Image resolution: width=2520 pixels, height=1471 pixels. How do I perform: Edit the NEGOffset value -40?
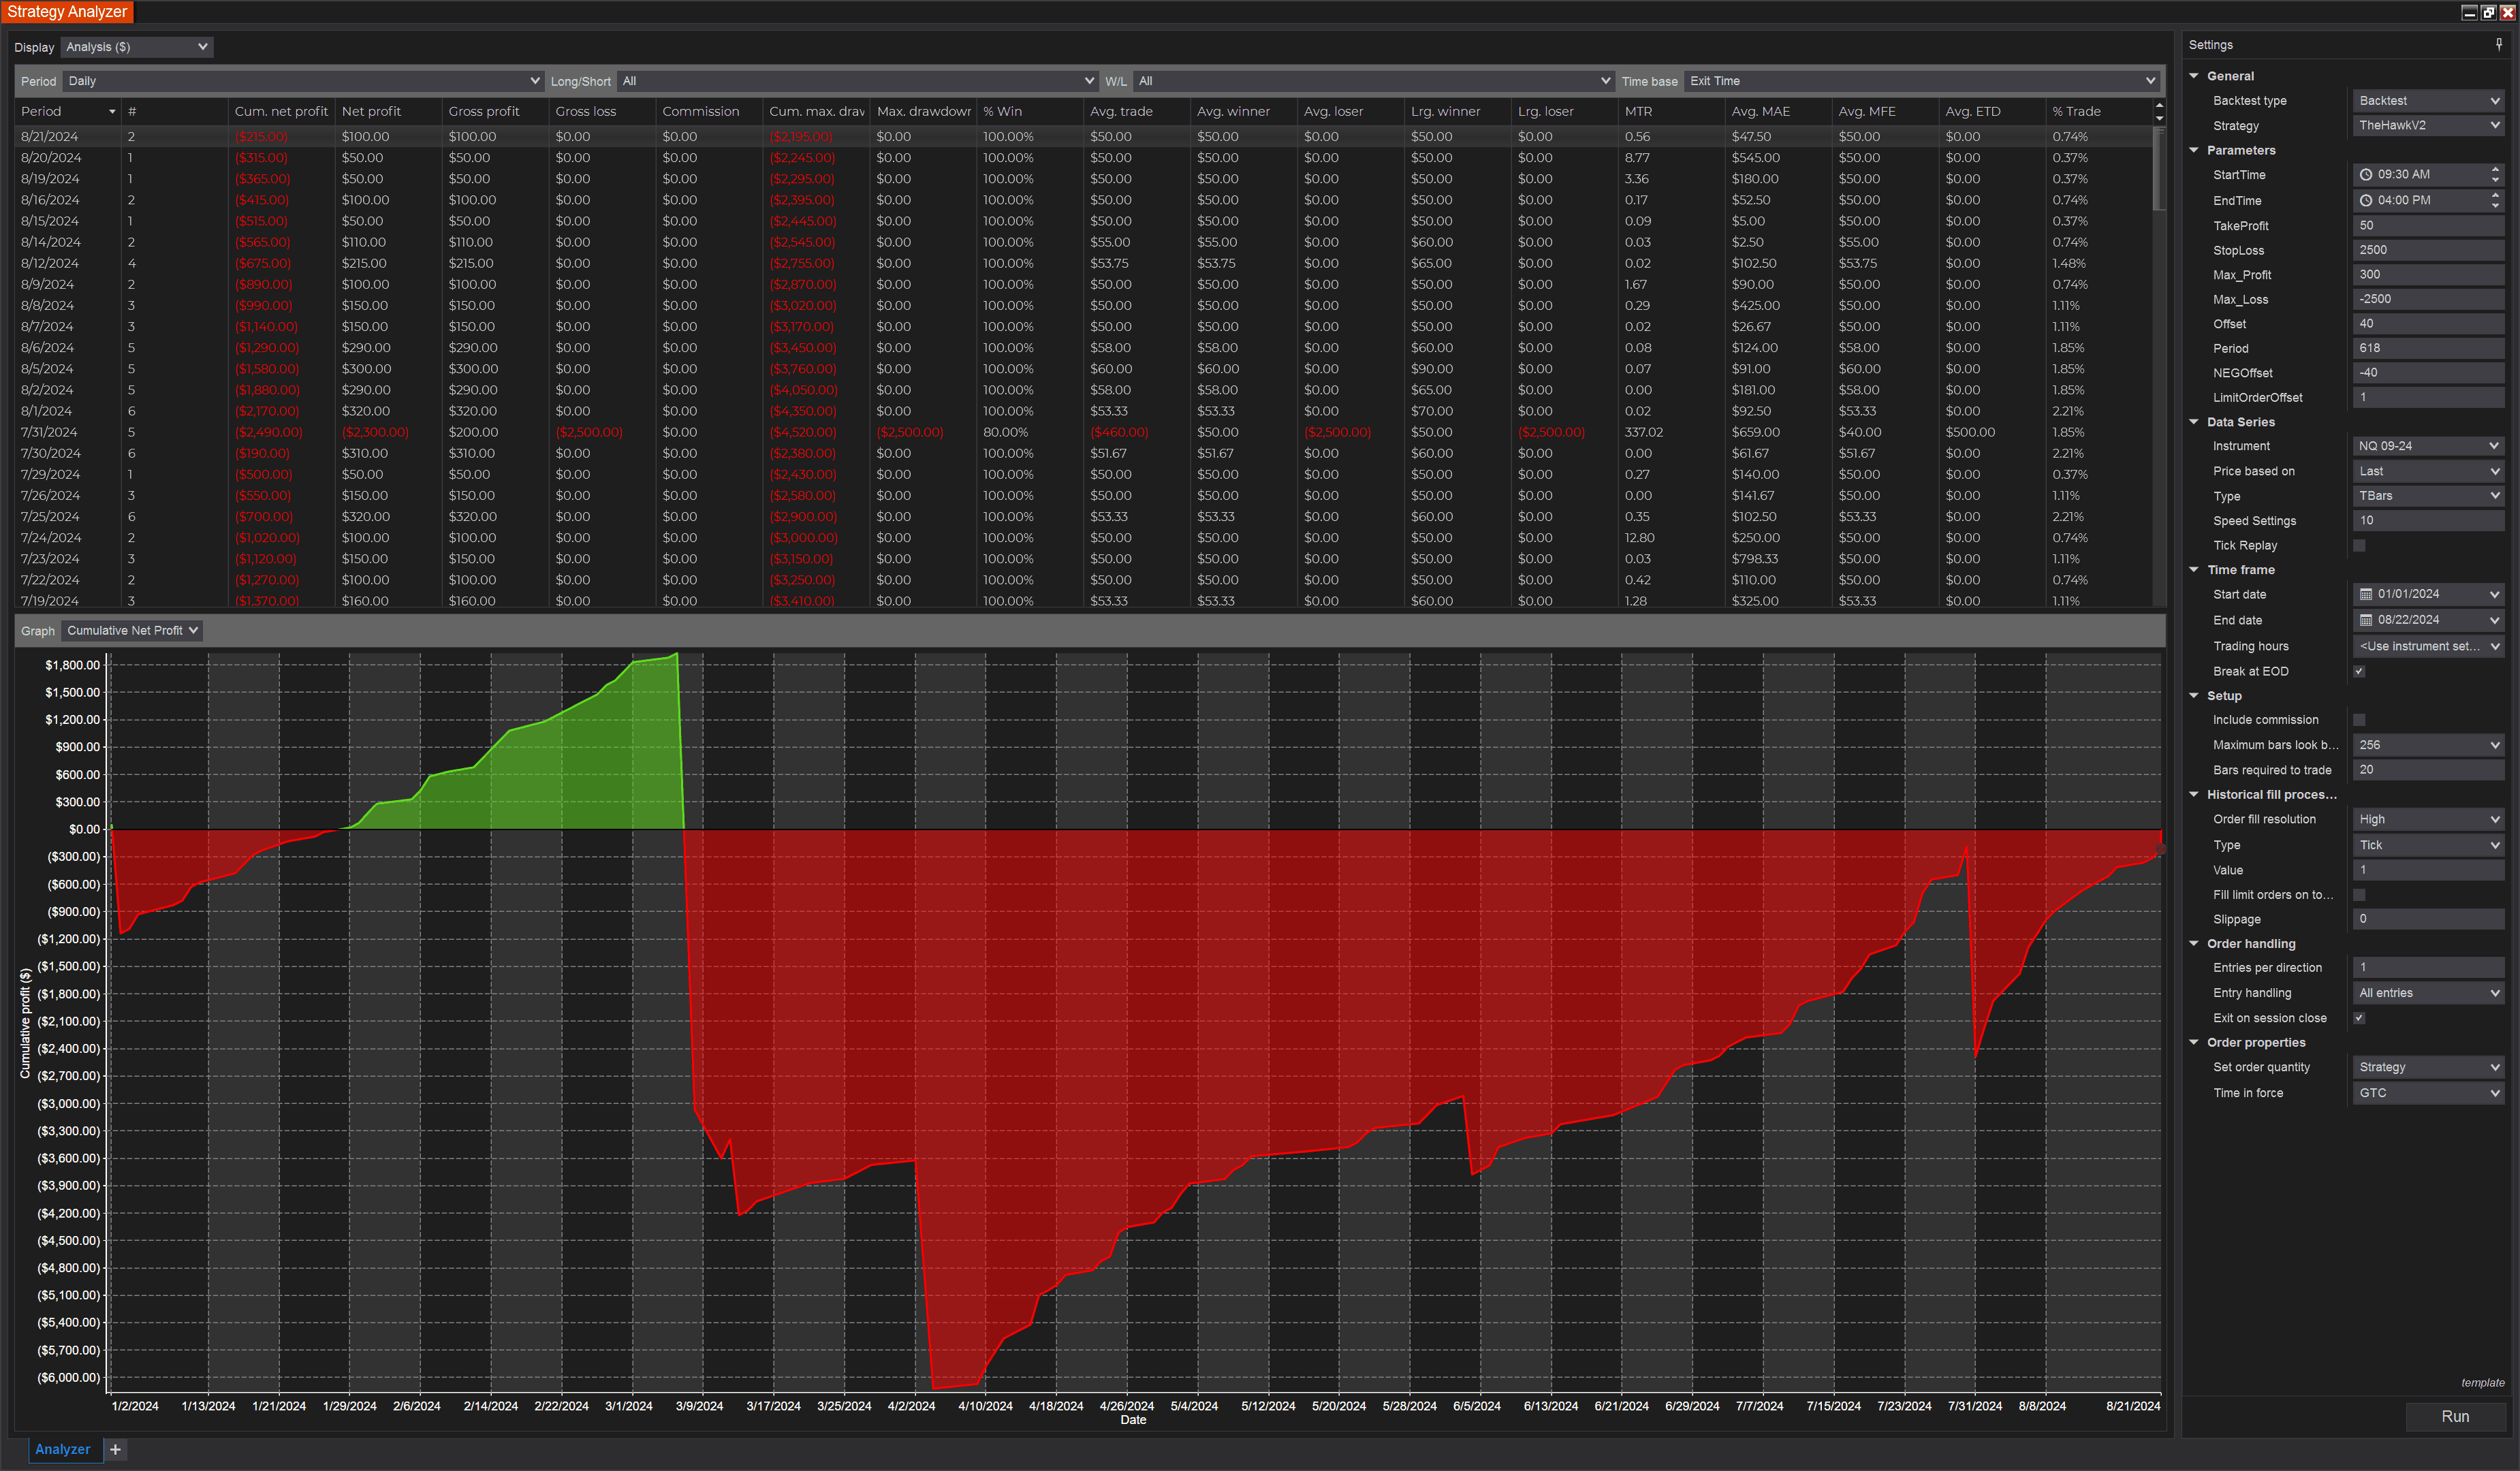point(2429,372)
